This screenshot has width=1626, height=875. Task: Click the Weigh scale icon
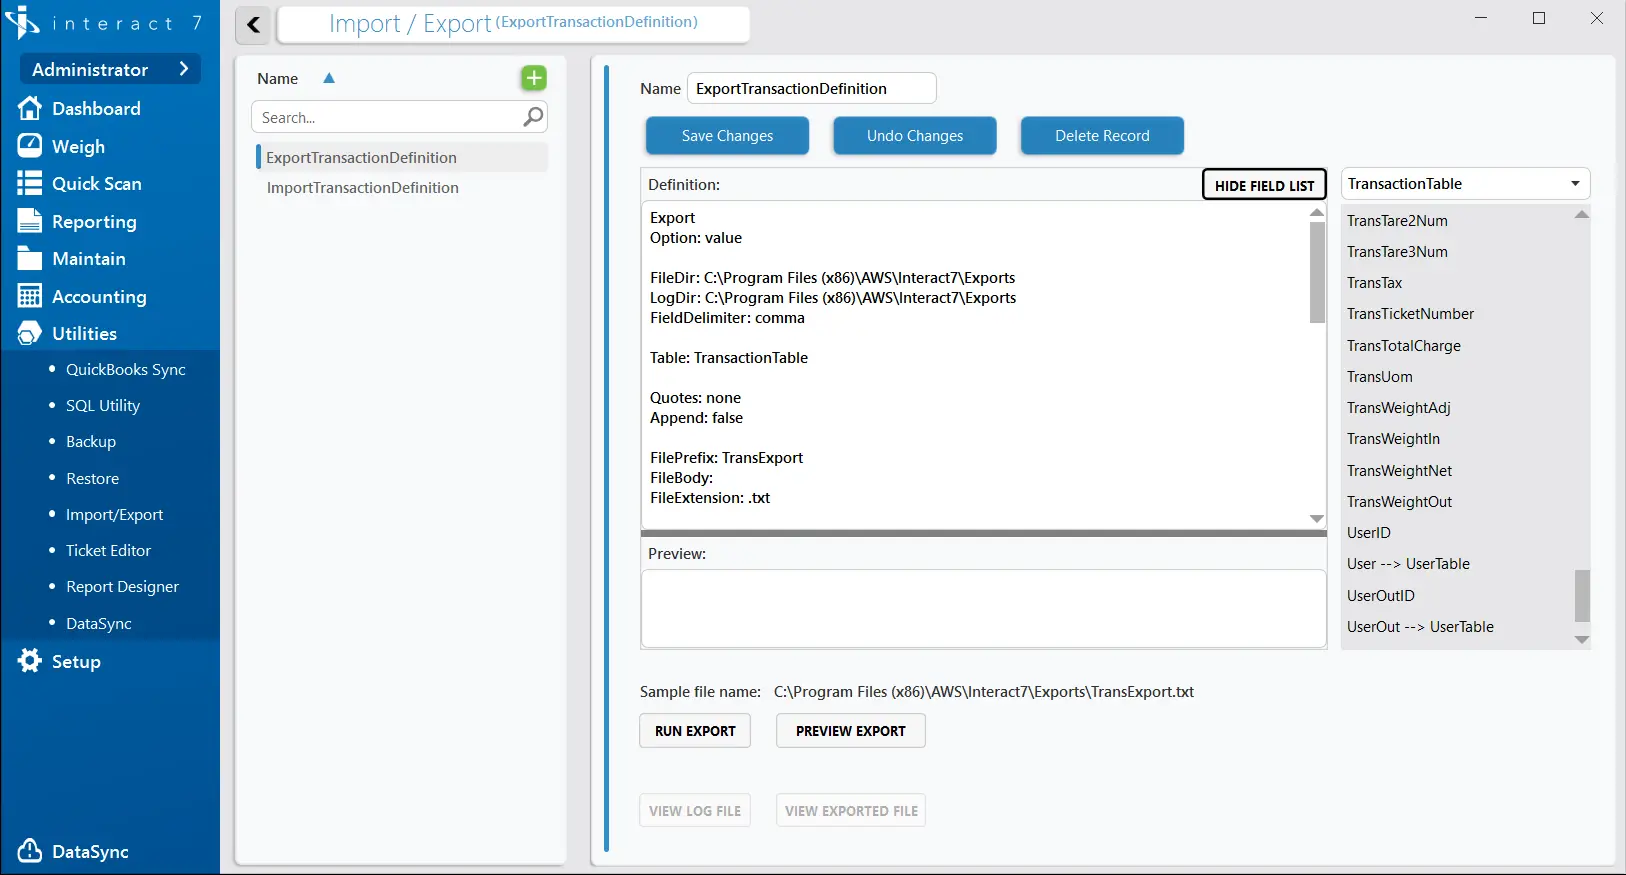pos(30,146)
